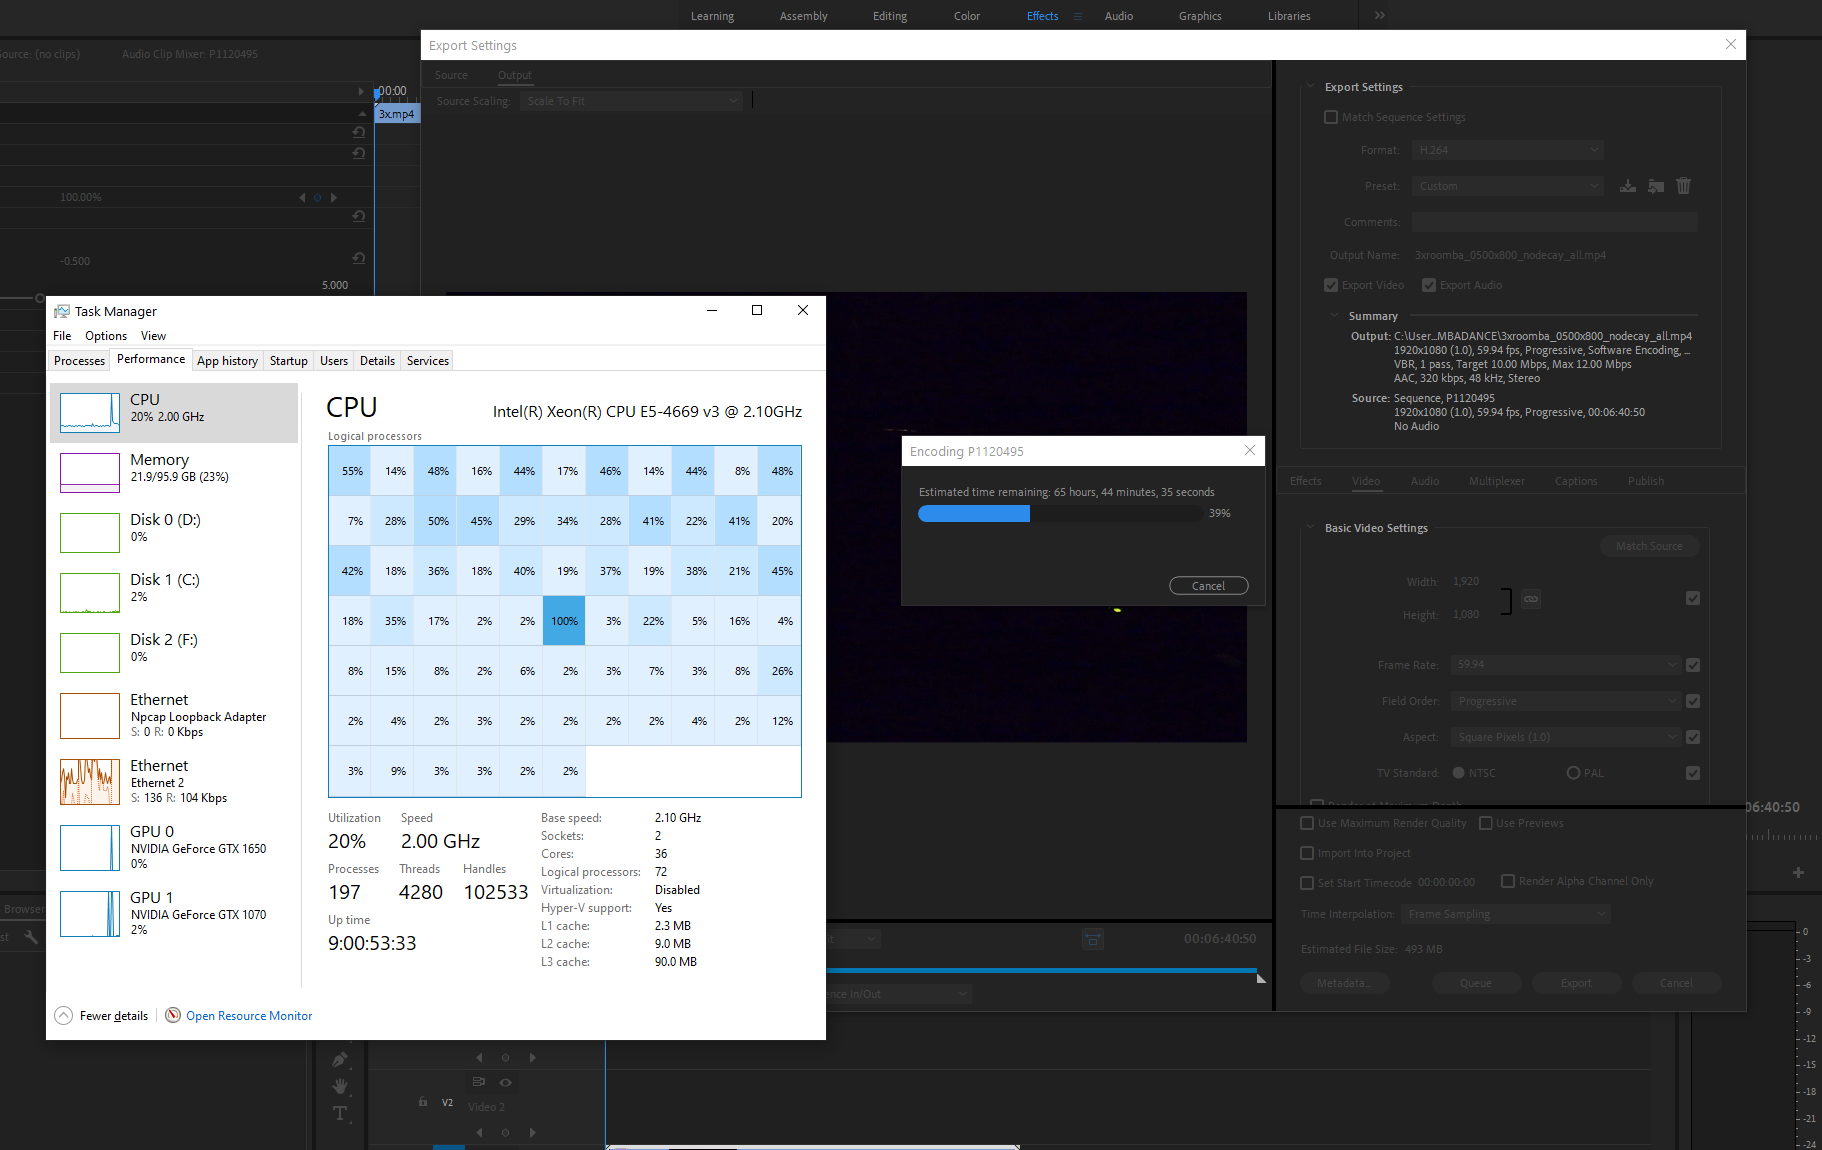The width and height of the screenshot is (1822, 1150).
Task: Open Task Manager Options menu
Action: tap(106, 336)
